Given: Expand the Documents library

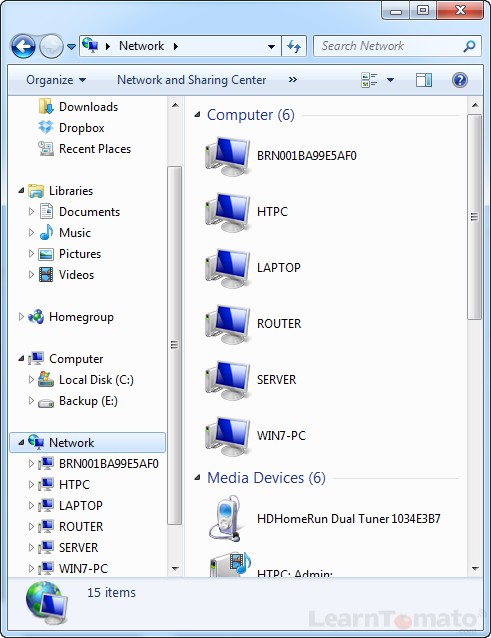Looking at the screenshot, I should (x=31, y=211).
